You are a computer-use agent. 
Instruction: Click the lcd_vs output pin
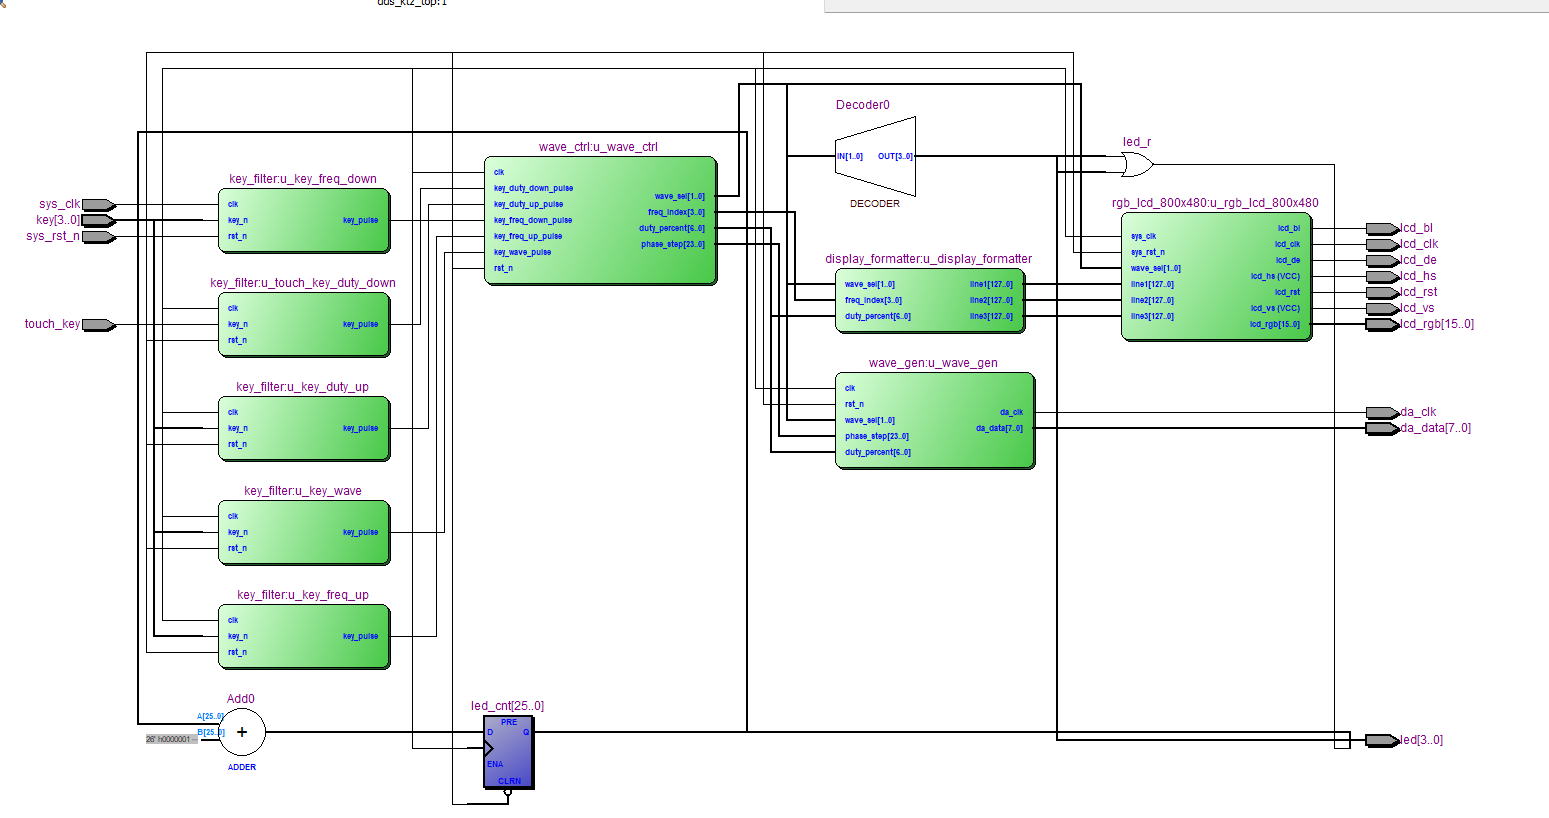(x=1382, y=308)
